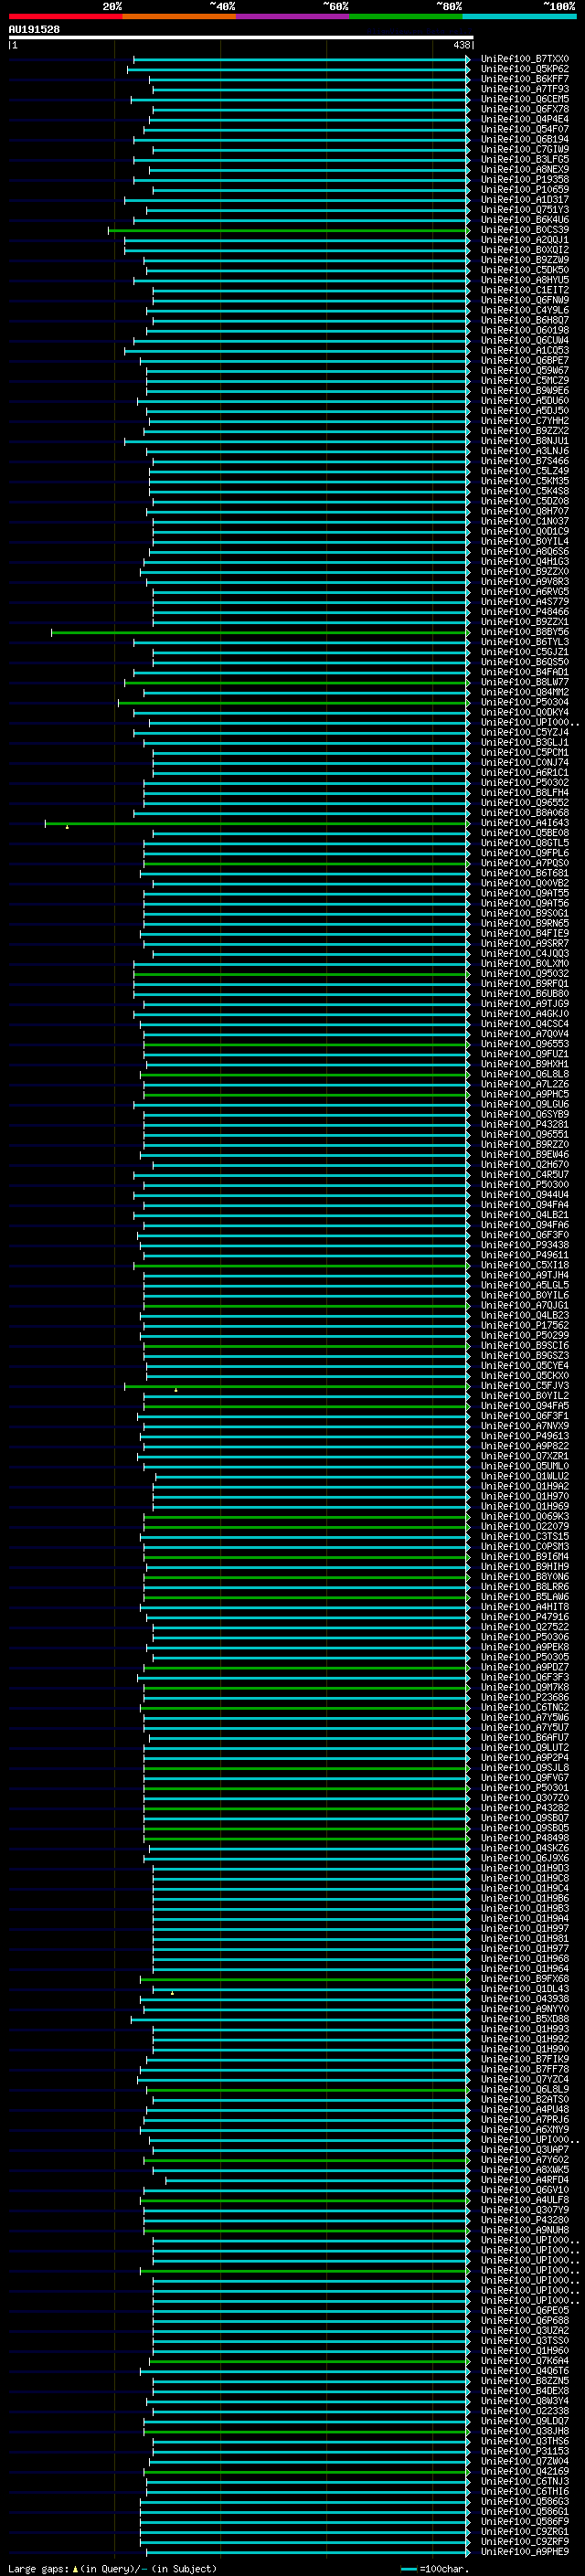Select label UniRef100_B6TYL3
This screenshot has height=2576, width=585.
pos(525,642)
